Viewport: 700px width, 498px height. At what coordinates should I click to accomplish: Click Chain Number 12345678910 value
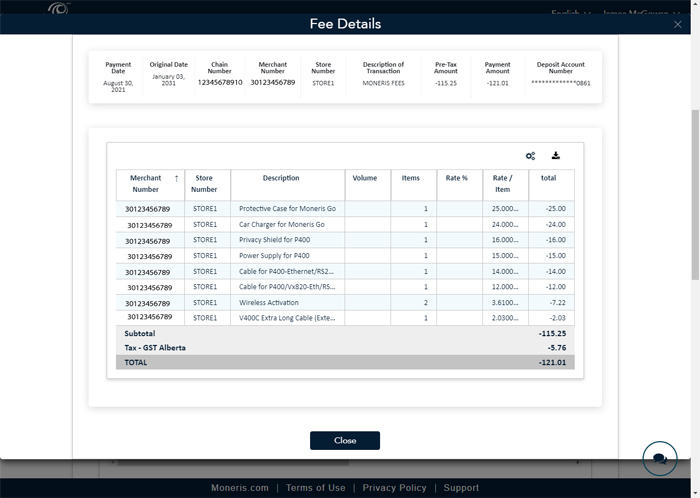coord(220,82)
